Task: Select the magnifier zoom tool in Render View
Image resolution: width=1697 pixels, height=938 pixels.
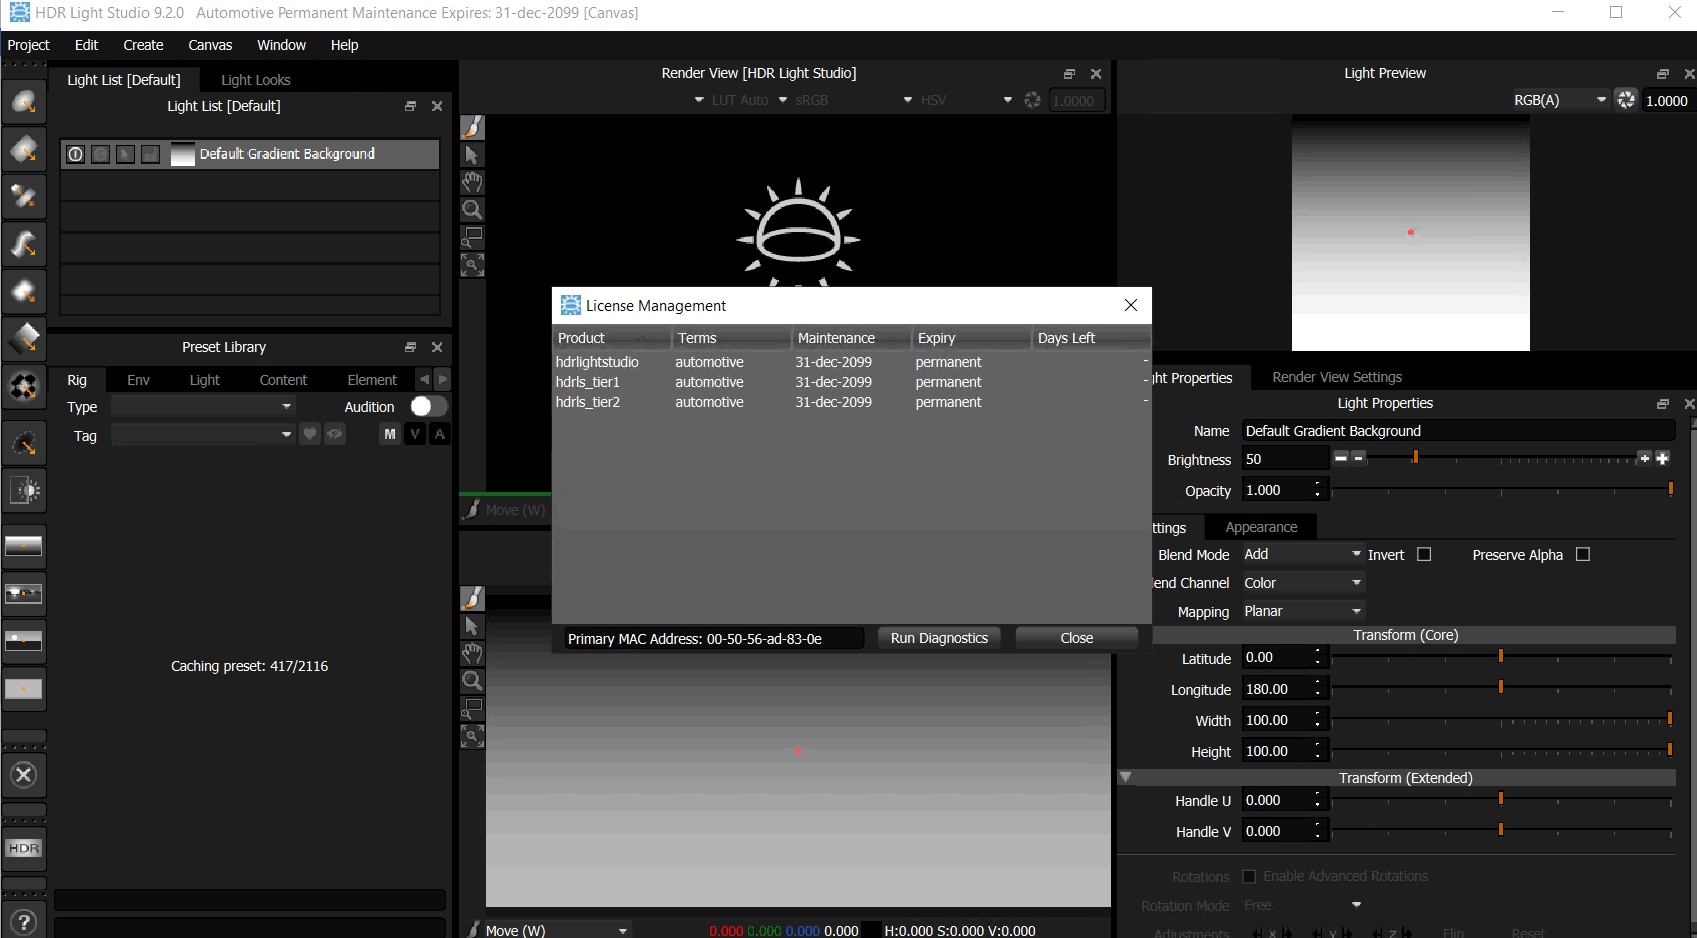Action: tap(472, 209)
